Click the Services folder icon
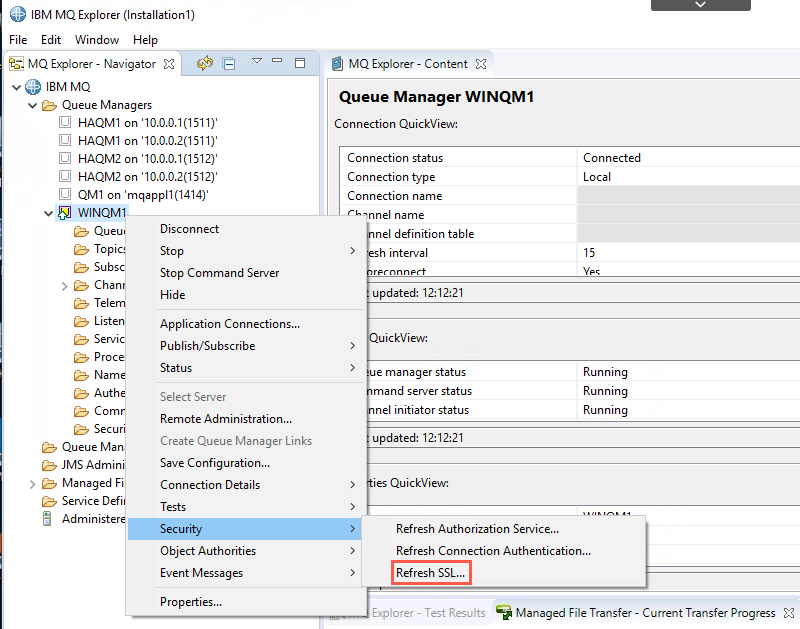 pos(81,339)
